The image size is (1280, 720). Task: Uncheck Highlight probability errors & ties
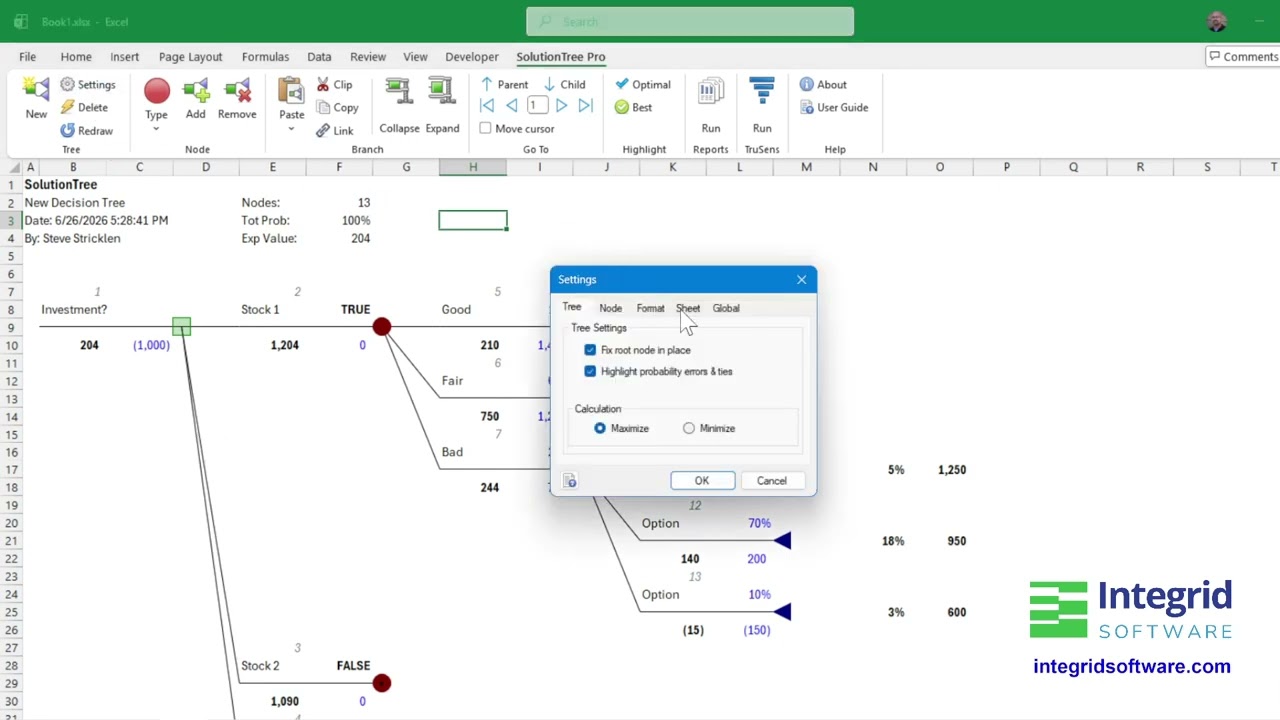tap(590, 371)
